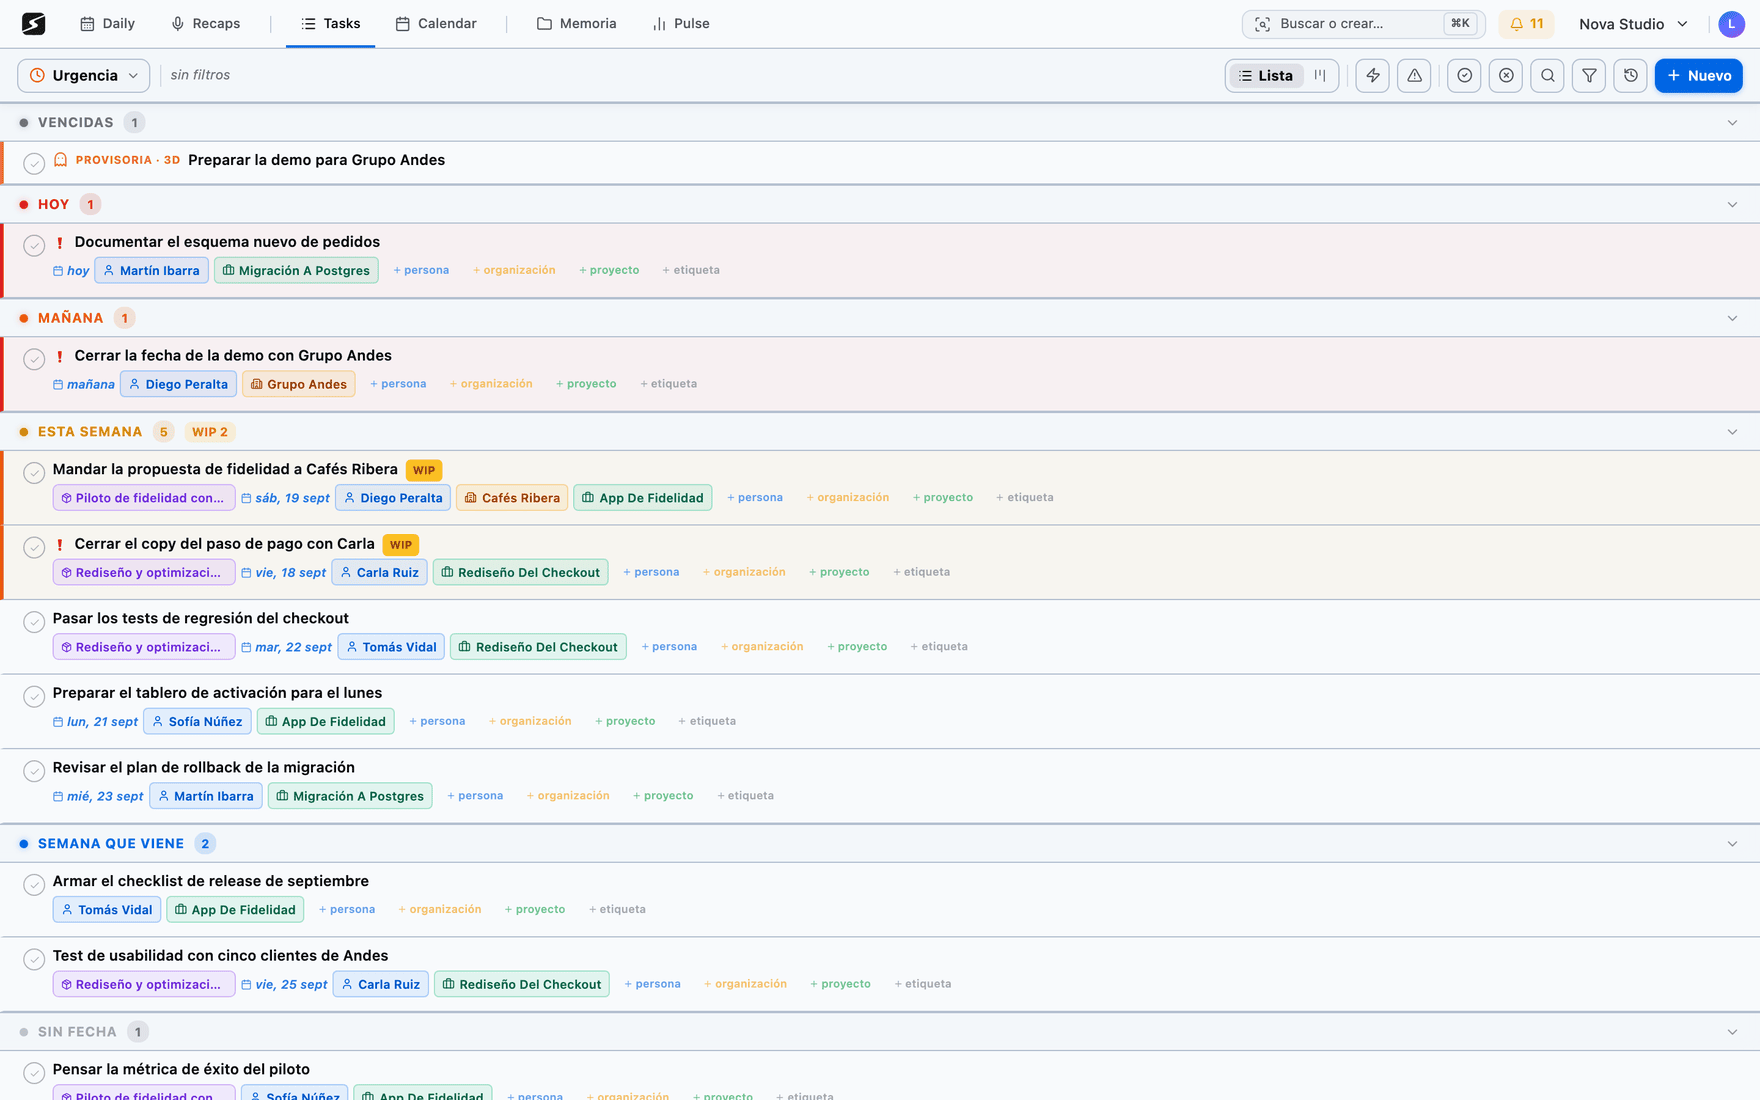Add proyecto to Cerrar la fecha task

(586, 384)
